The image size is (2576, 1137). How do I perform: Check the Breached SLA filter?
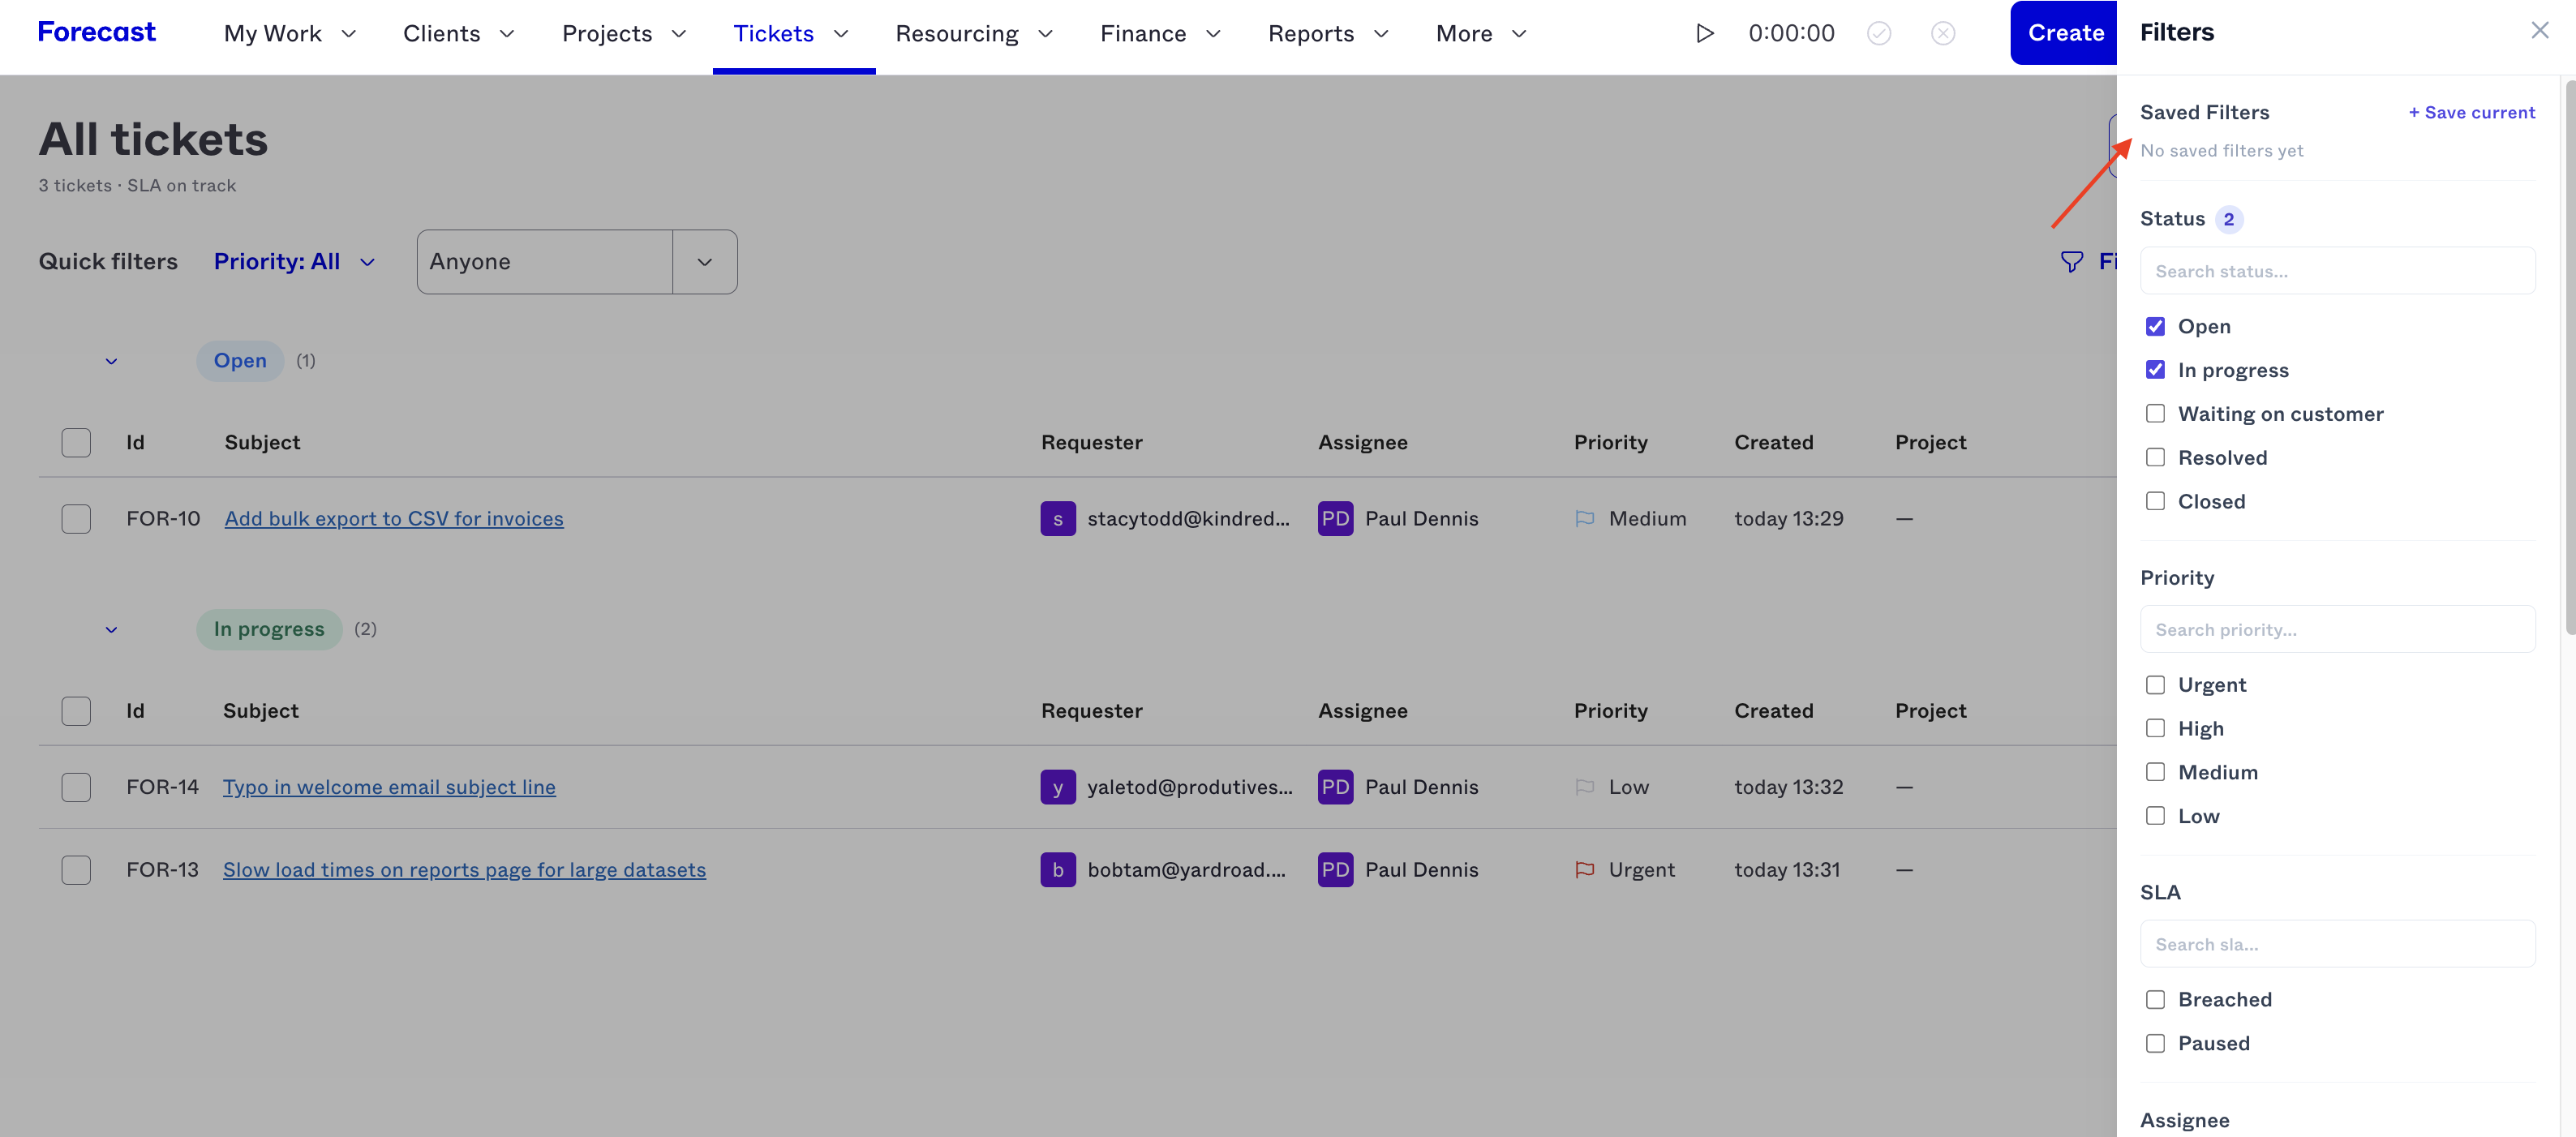tap(2155, 1000)
